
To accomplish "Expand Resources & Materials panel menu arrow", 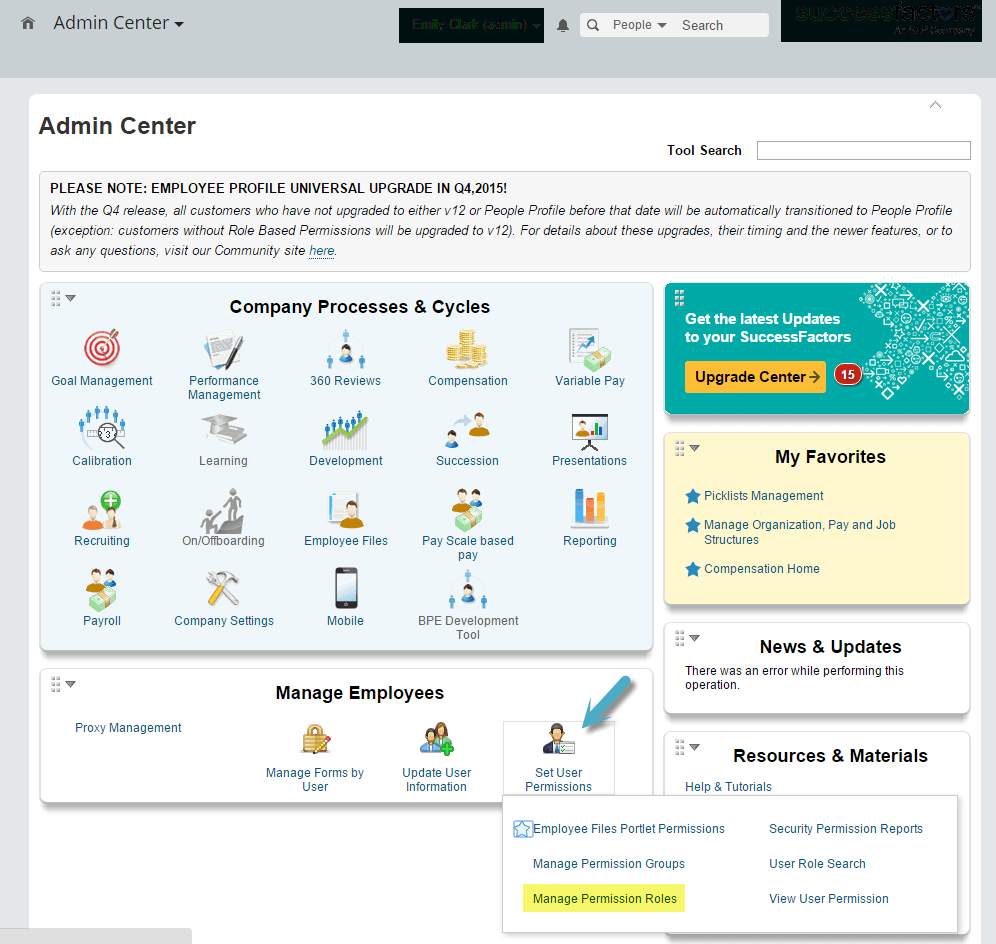I will (x=694, y=747).
